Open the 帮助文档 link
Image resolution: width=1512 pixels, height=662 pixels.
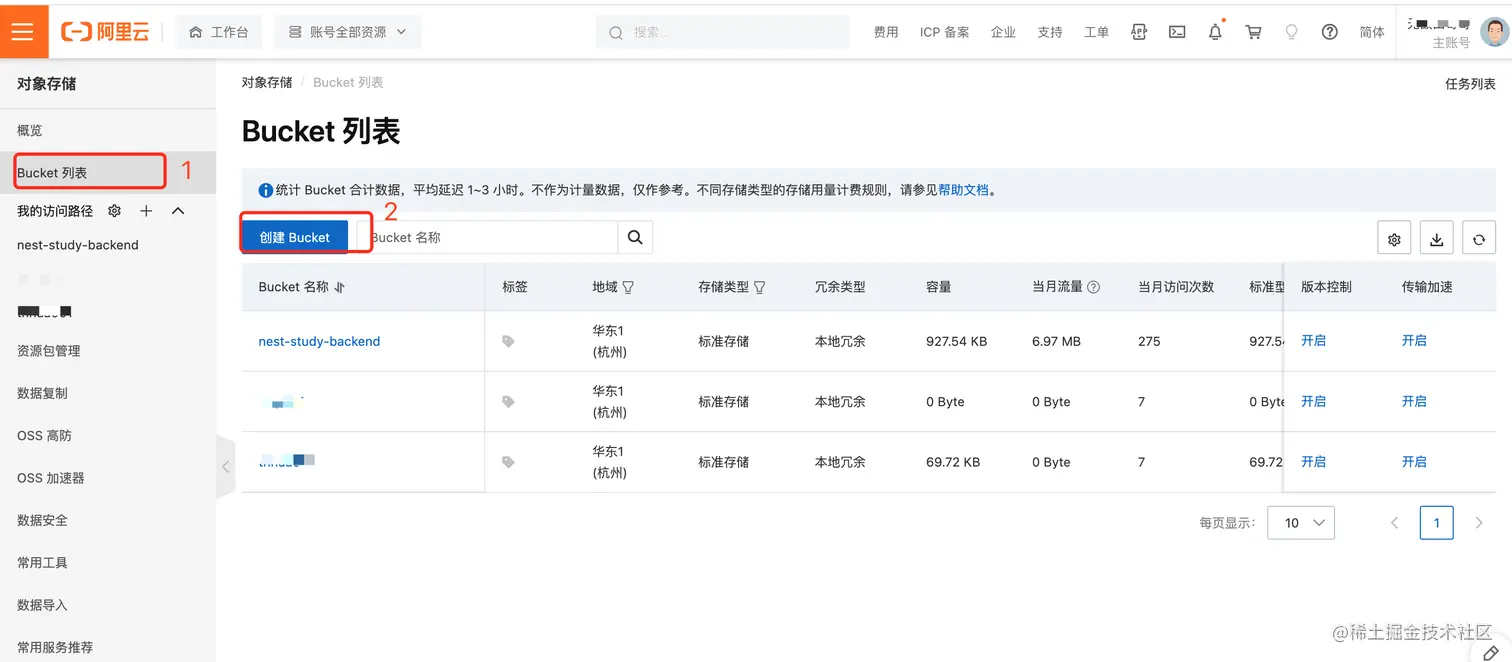[x=963, y=190]
